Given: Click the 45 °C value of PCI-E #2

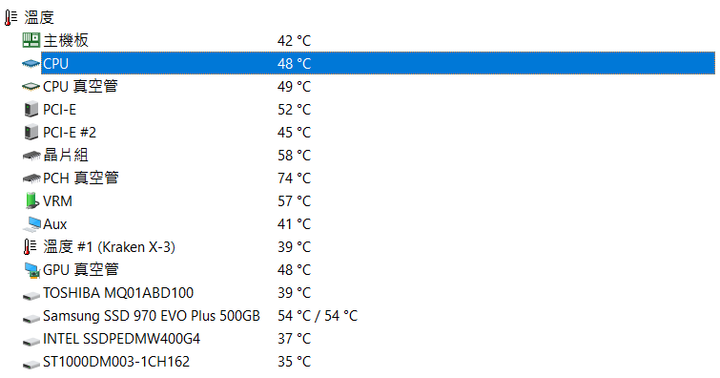Looking at the screenshot, I should point(294,132).
